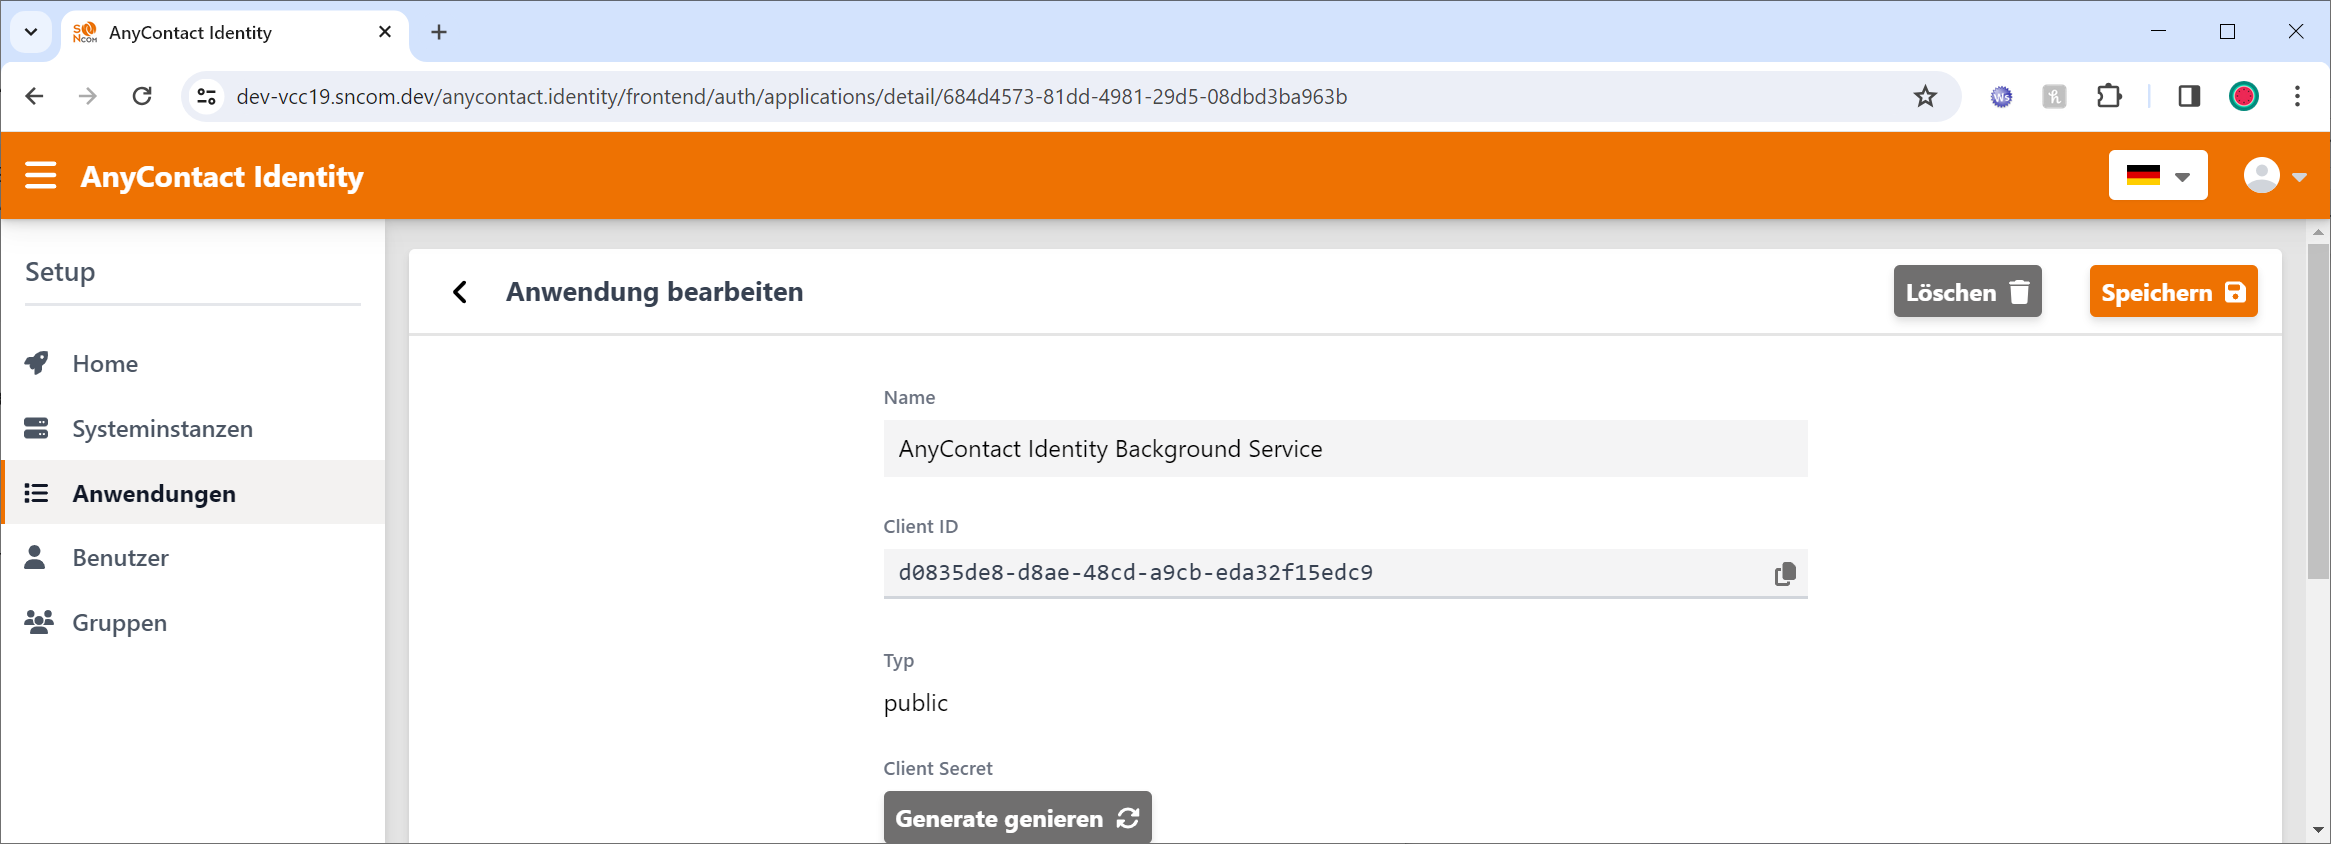Expand the German language selector dropdown
This screenshot has width=2331, height=844.
tap(2157, 176)
